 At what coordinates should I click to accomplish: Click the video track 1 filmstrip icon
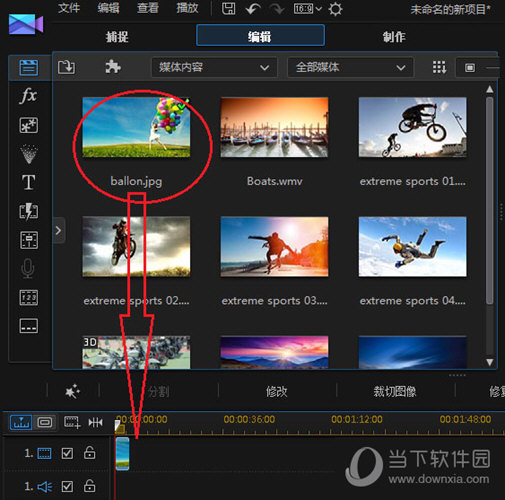coord(44,453)
